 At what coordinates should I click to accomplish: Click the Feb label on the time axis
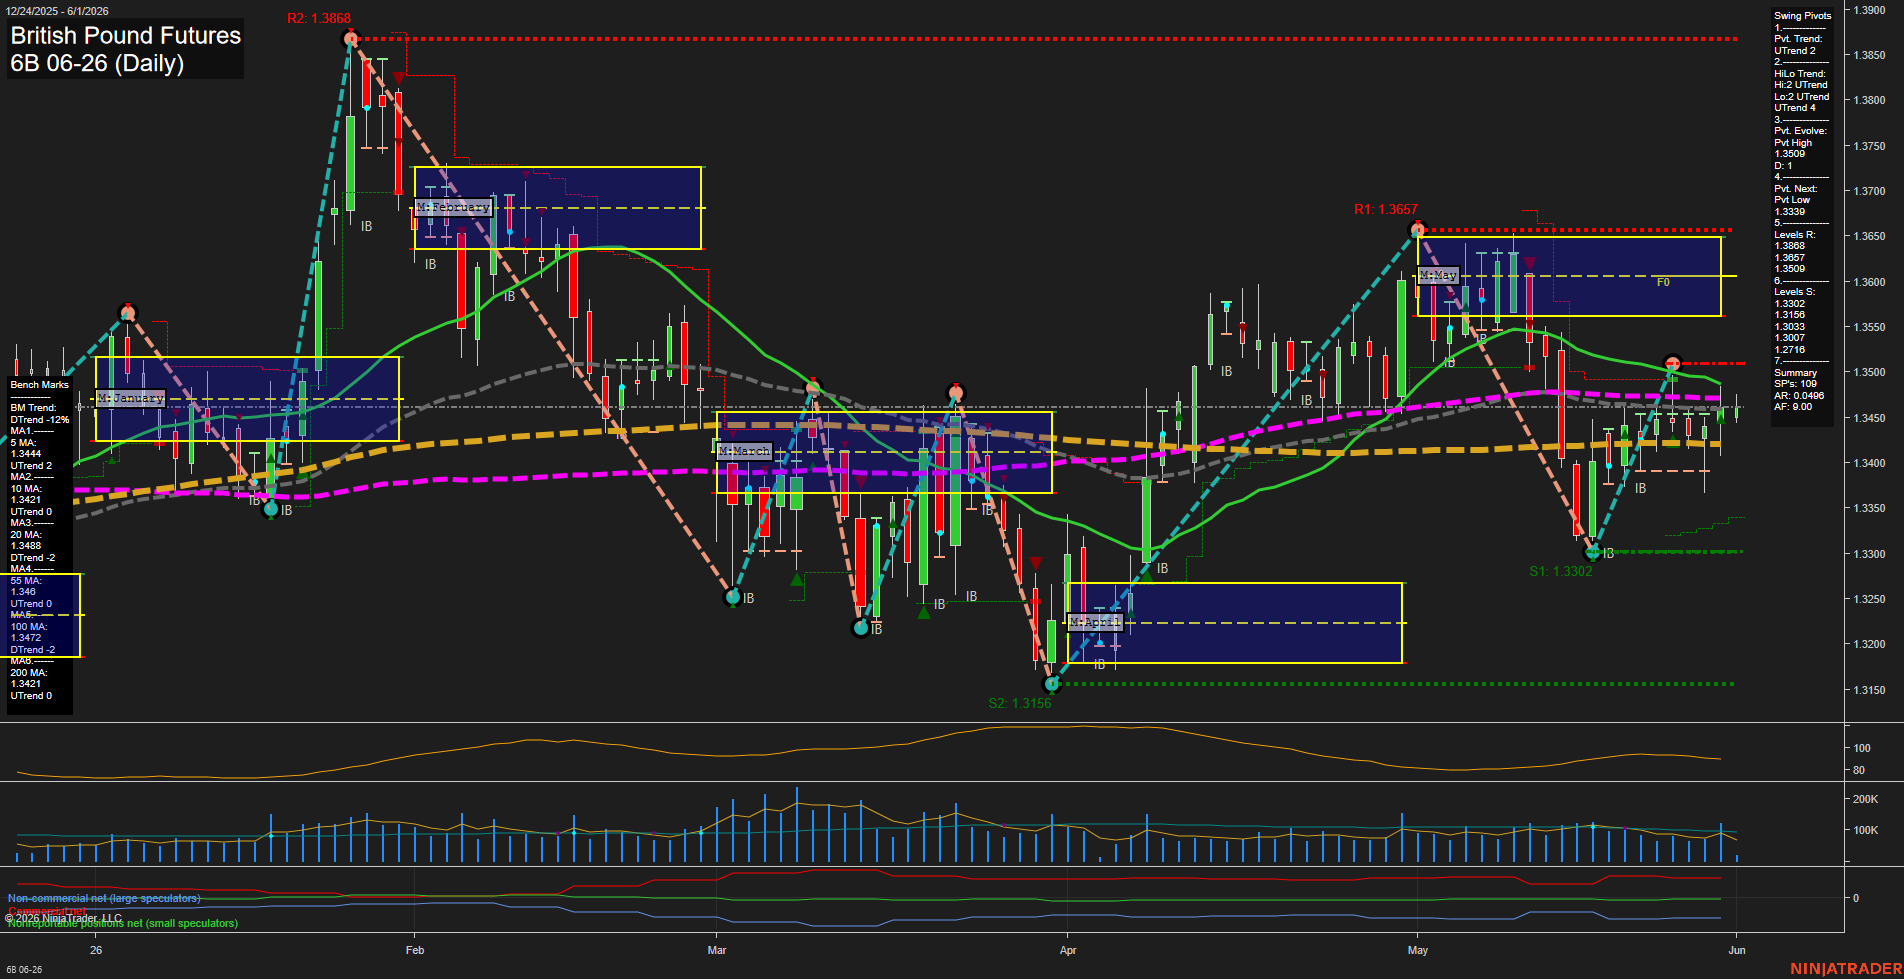pos(415,950)
